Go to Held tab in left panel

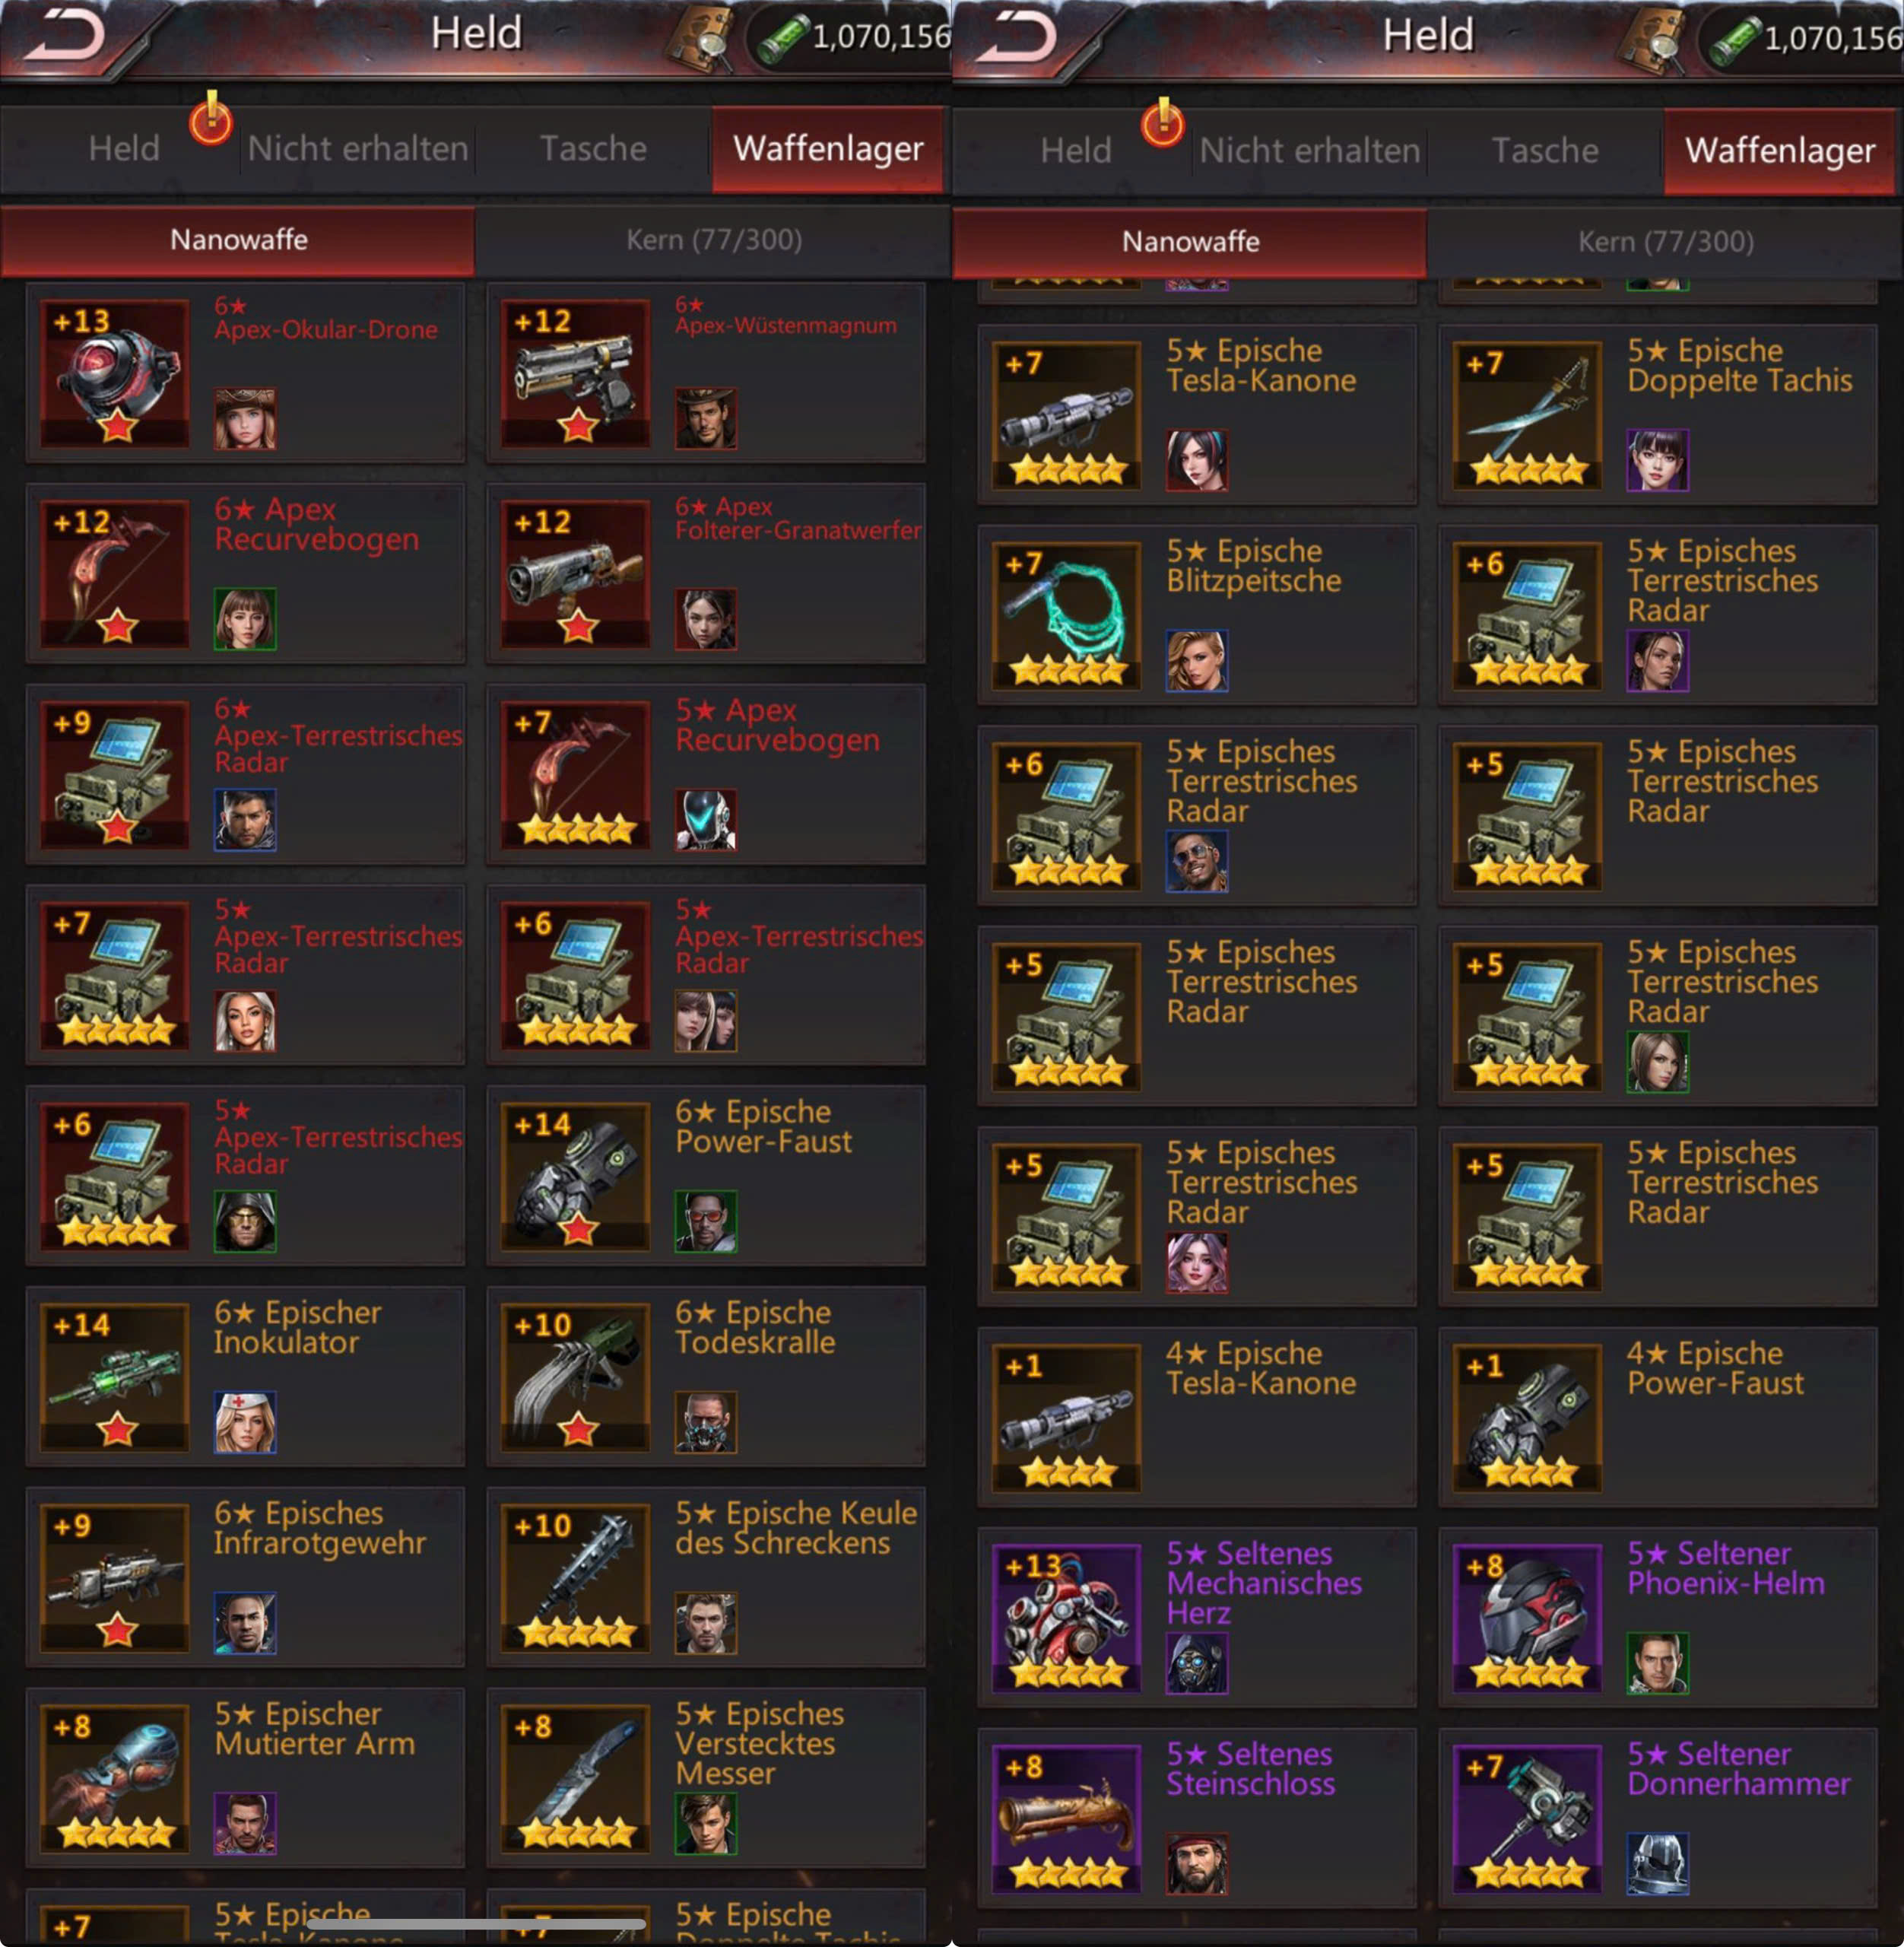point(123,149)
